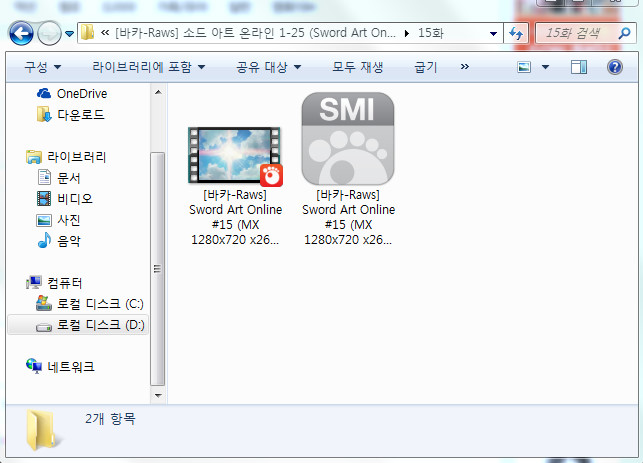
Task: Click the 2개 항목 status text
Action: [x=110, y=419]
